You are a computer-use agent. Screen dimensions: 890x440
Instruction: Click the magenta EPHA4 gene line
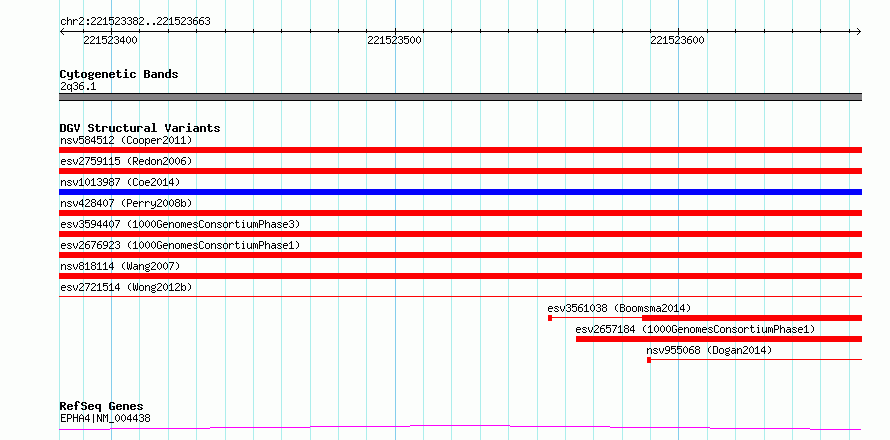tap(460, 428)
